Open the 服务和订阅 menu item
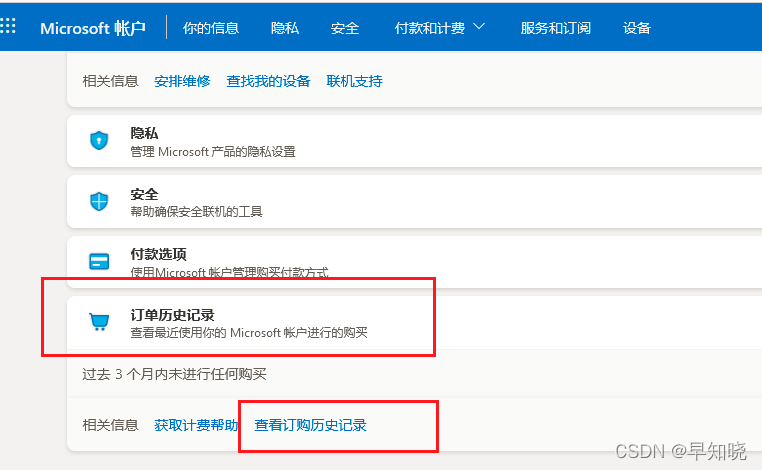 coord(555,28)
